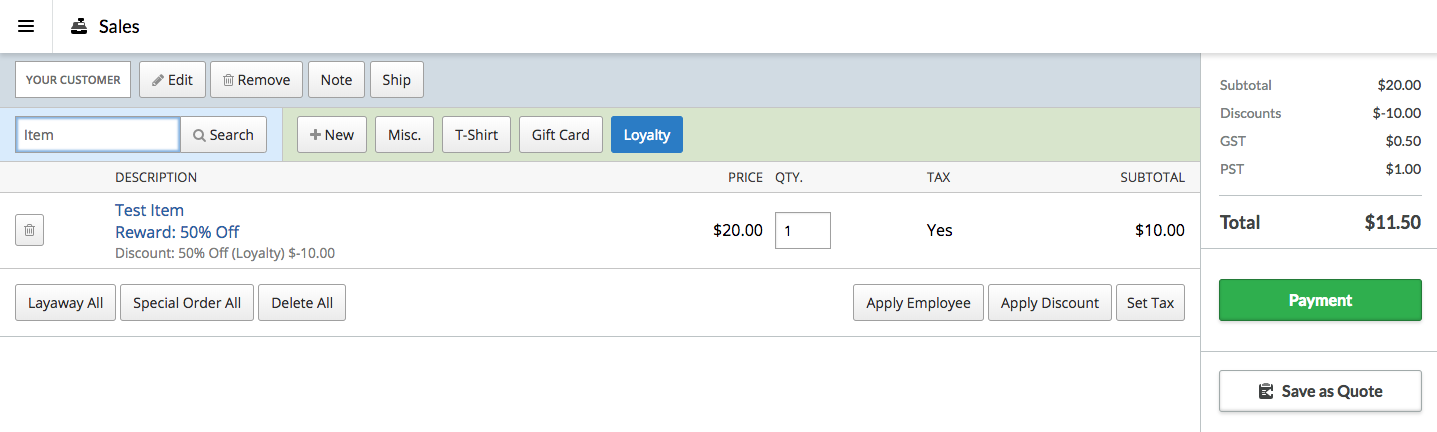Add a Gift Card to sale
Screen dimensions: 1437x432
tap(561, 135)
